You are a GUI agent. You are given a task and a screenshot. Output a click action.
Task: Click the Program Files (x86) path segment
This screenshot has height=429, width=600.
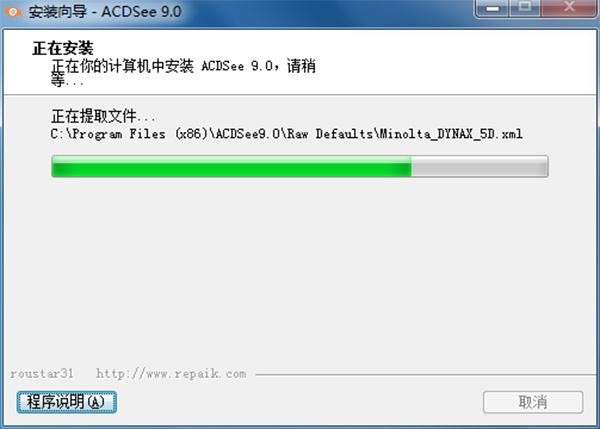(140, 134)
